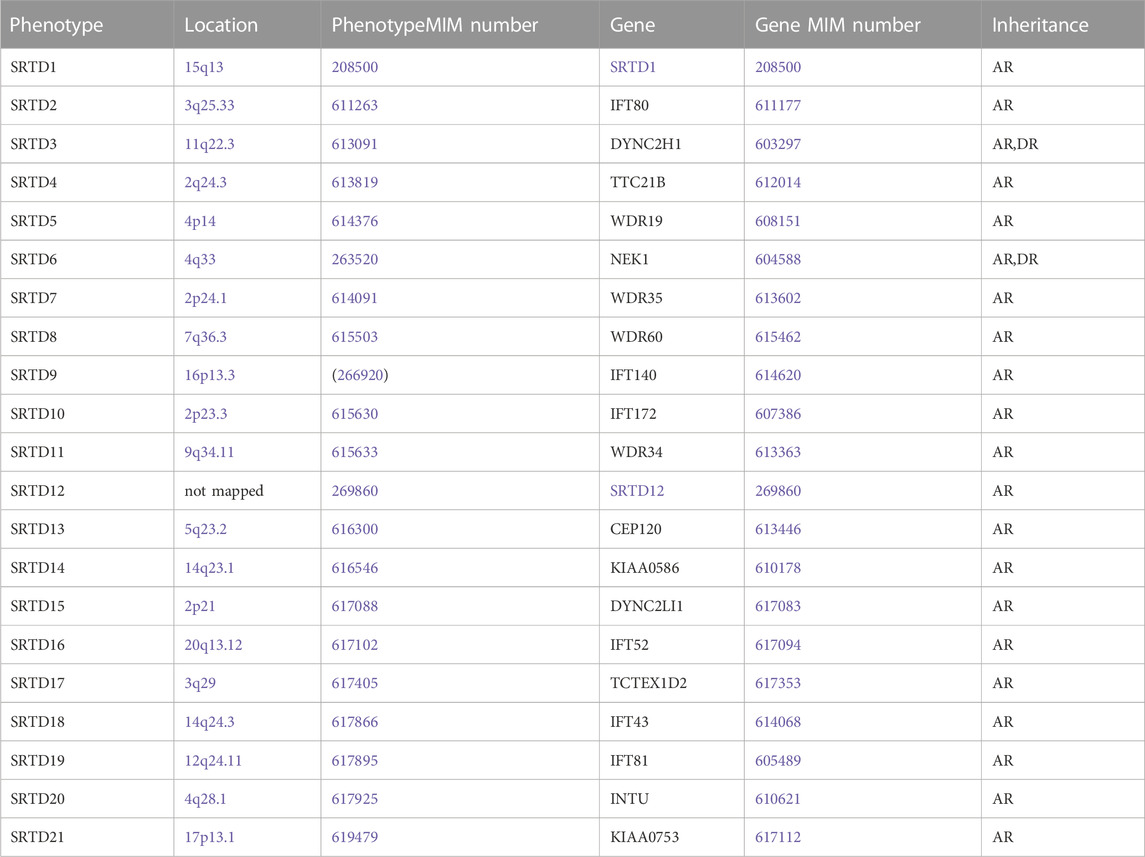Select the WDR35 gene cell

(672, 298)
